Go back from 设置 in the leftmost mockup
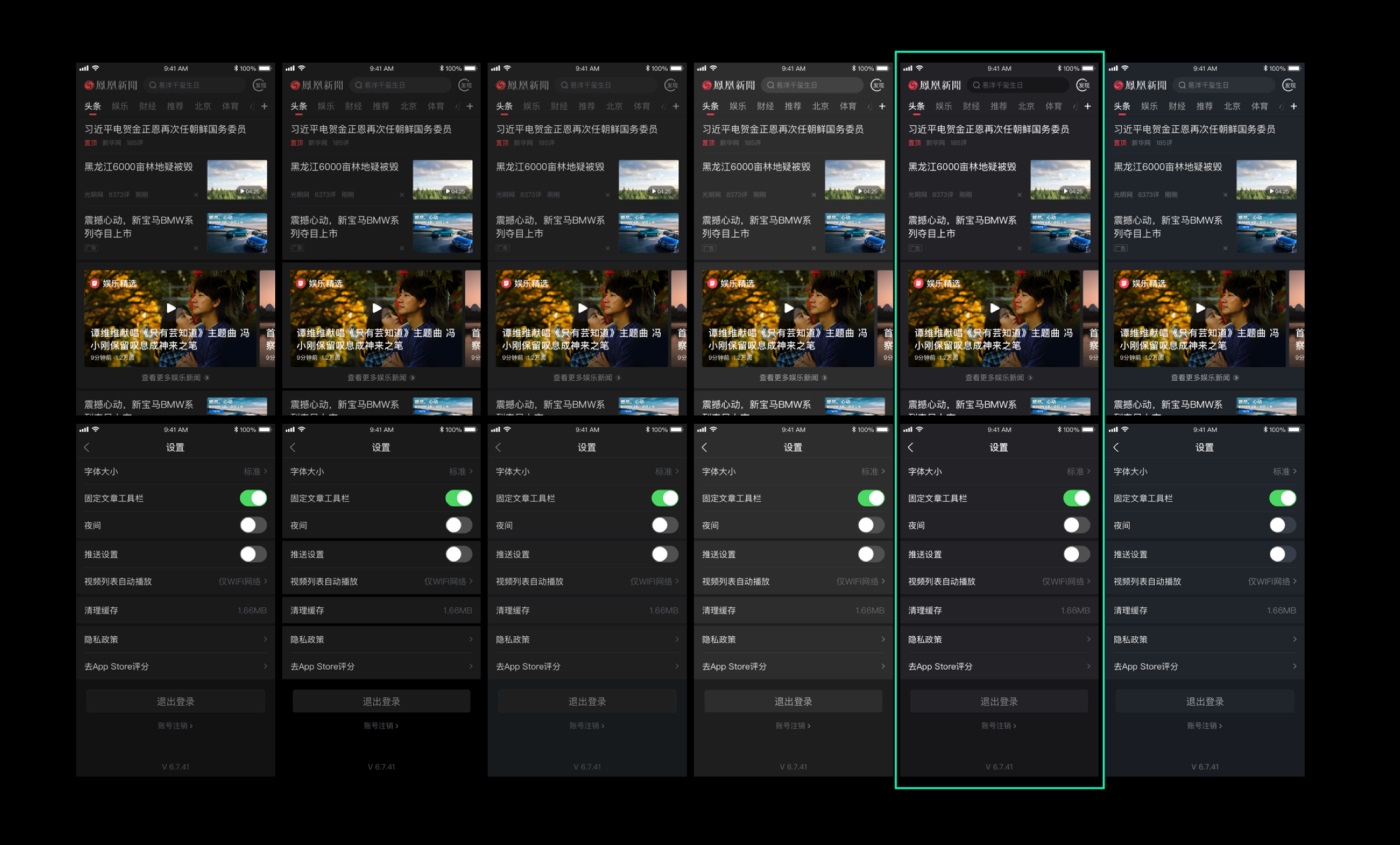Viewport: 1400px width, 845px height. pyautogui.click(x=87, y=447)
